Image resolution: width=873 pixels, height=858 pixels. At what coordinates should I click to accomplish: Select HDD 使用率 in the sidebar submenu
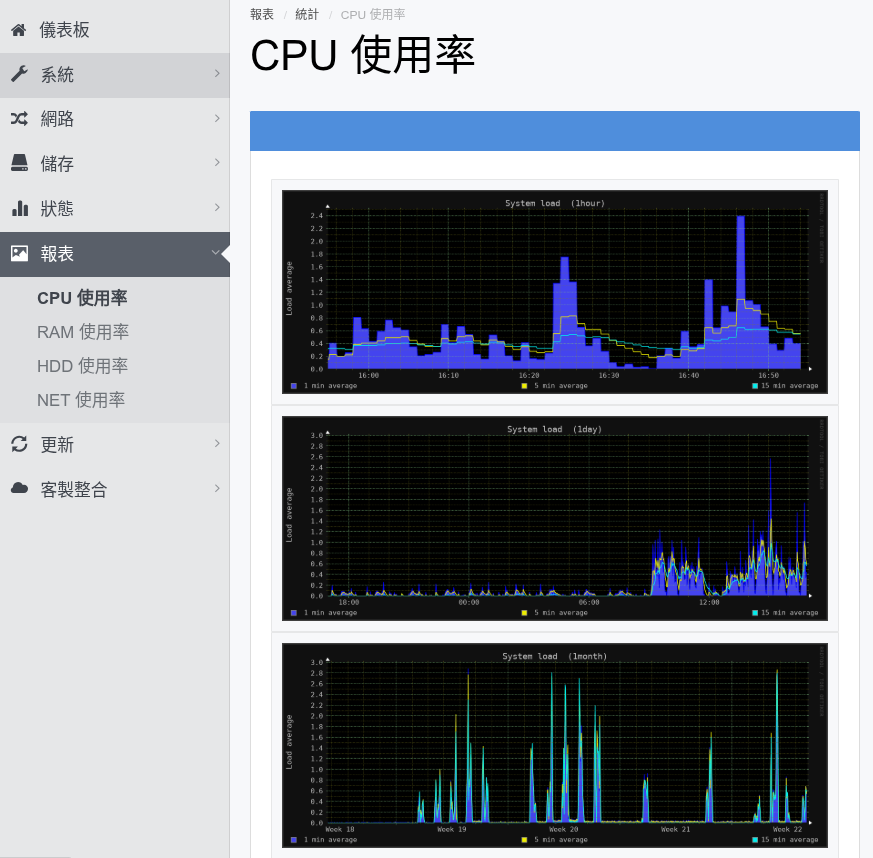click(82, 366)
